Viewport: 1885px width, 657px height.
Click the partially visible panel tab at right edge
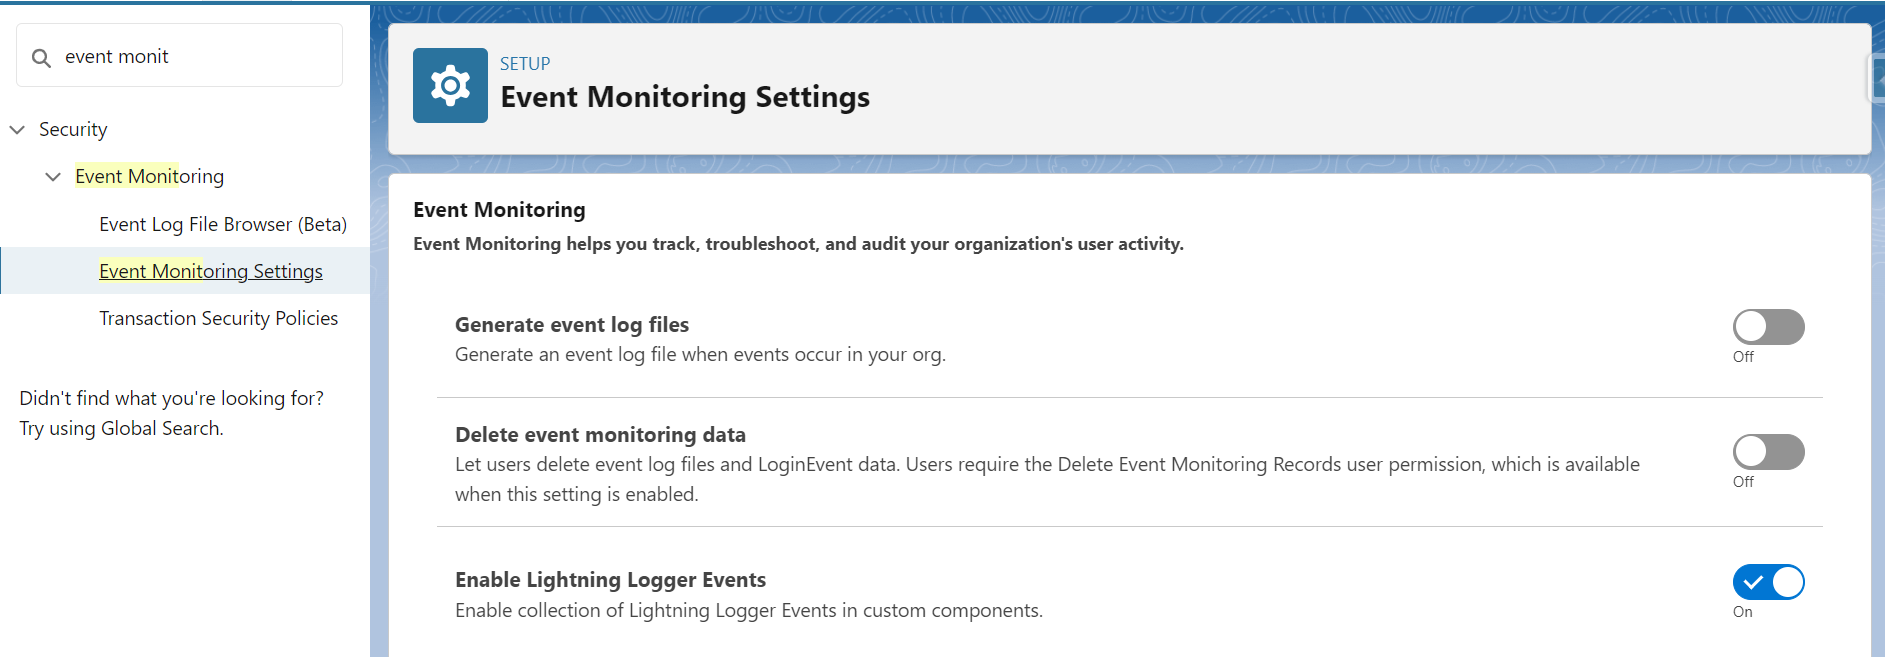tap(1877, 78)
